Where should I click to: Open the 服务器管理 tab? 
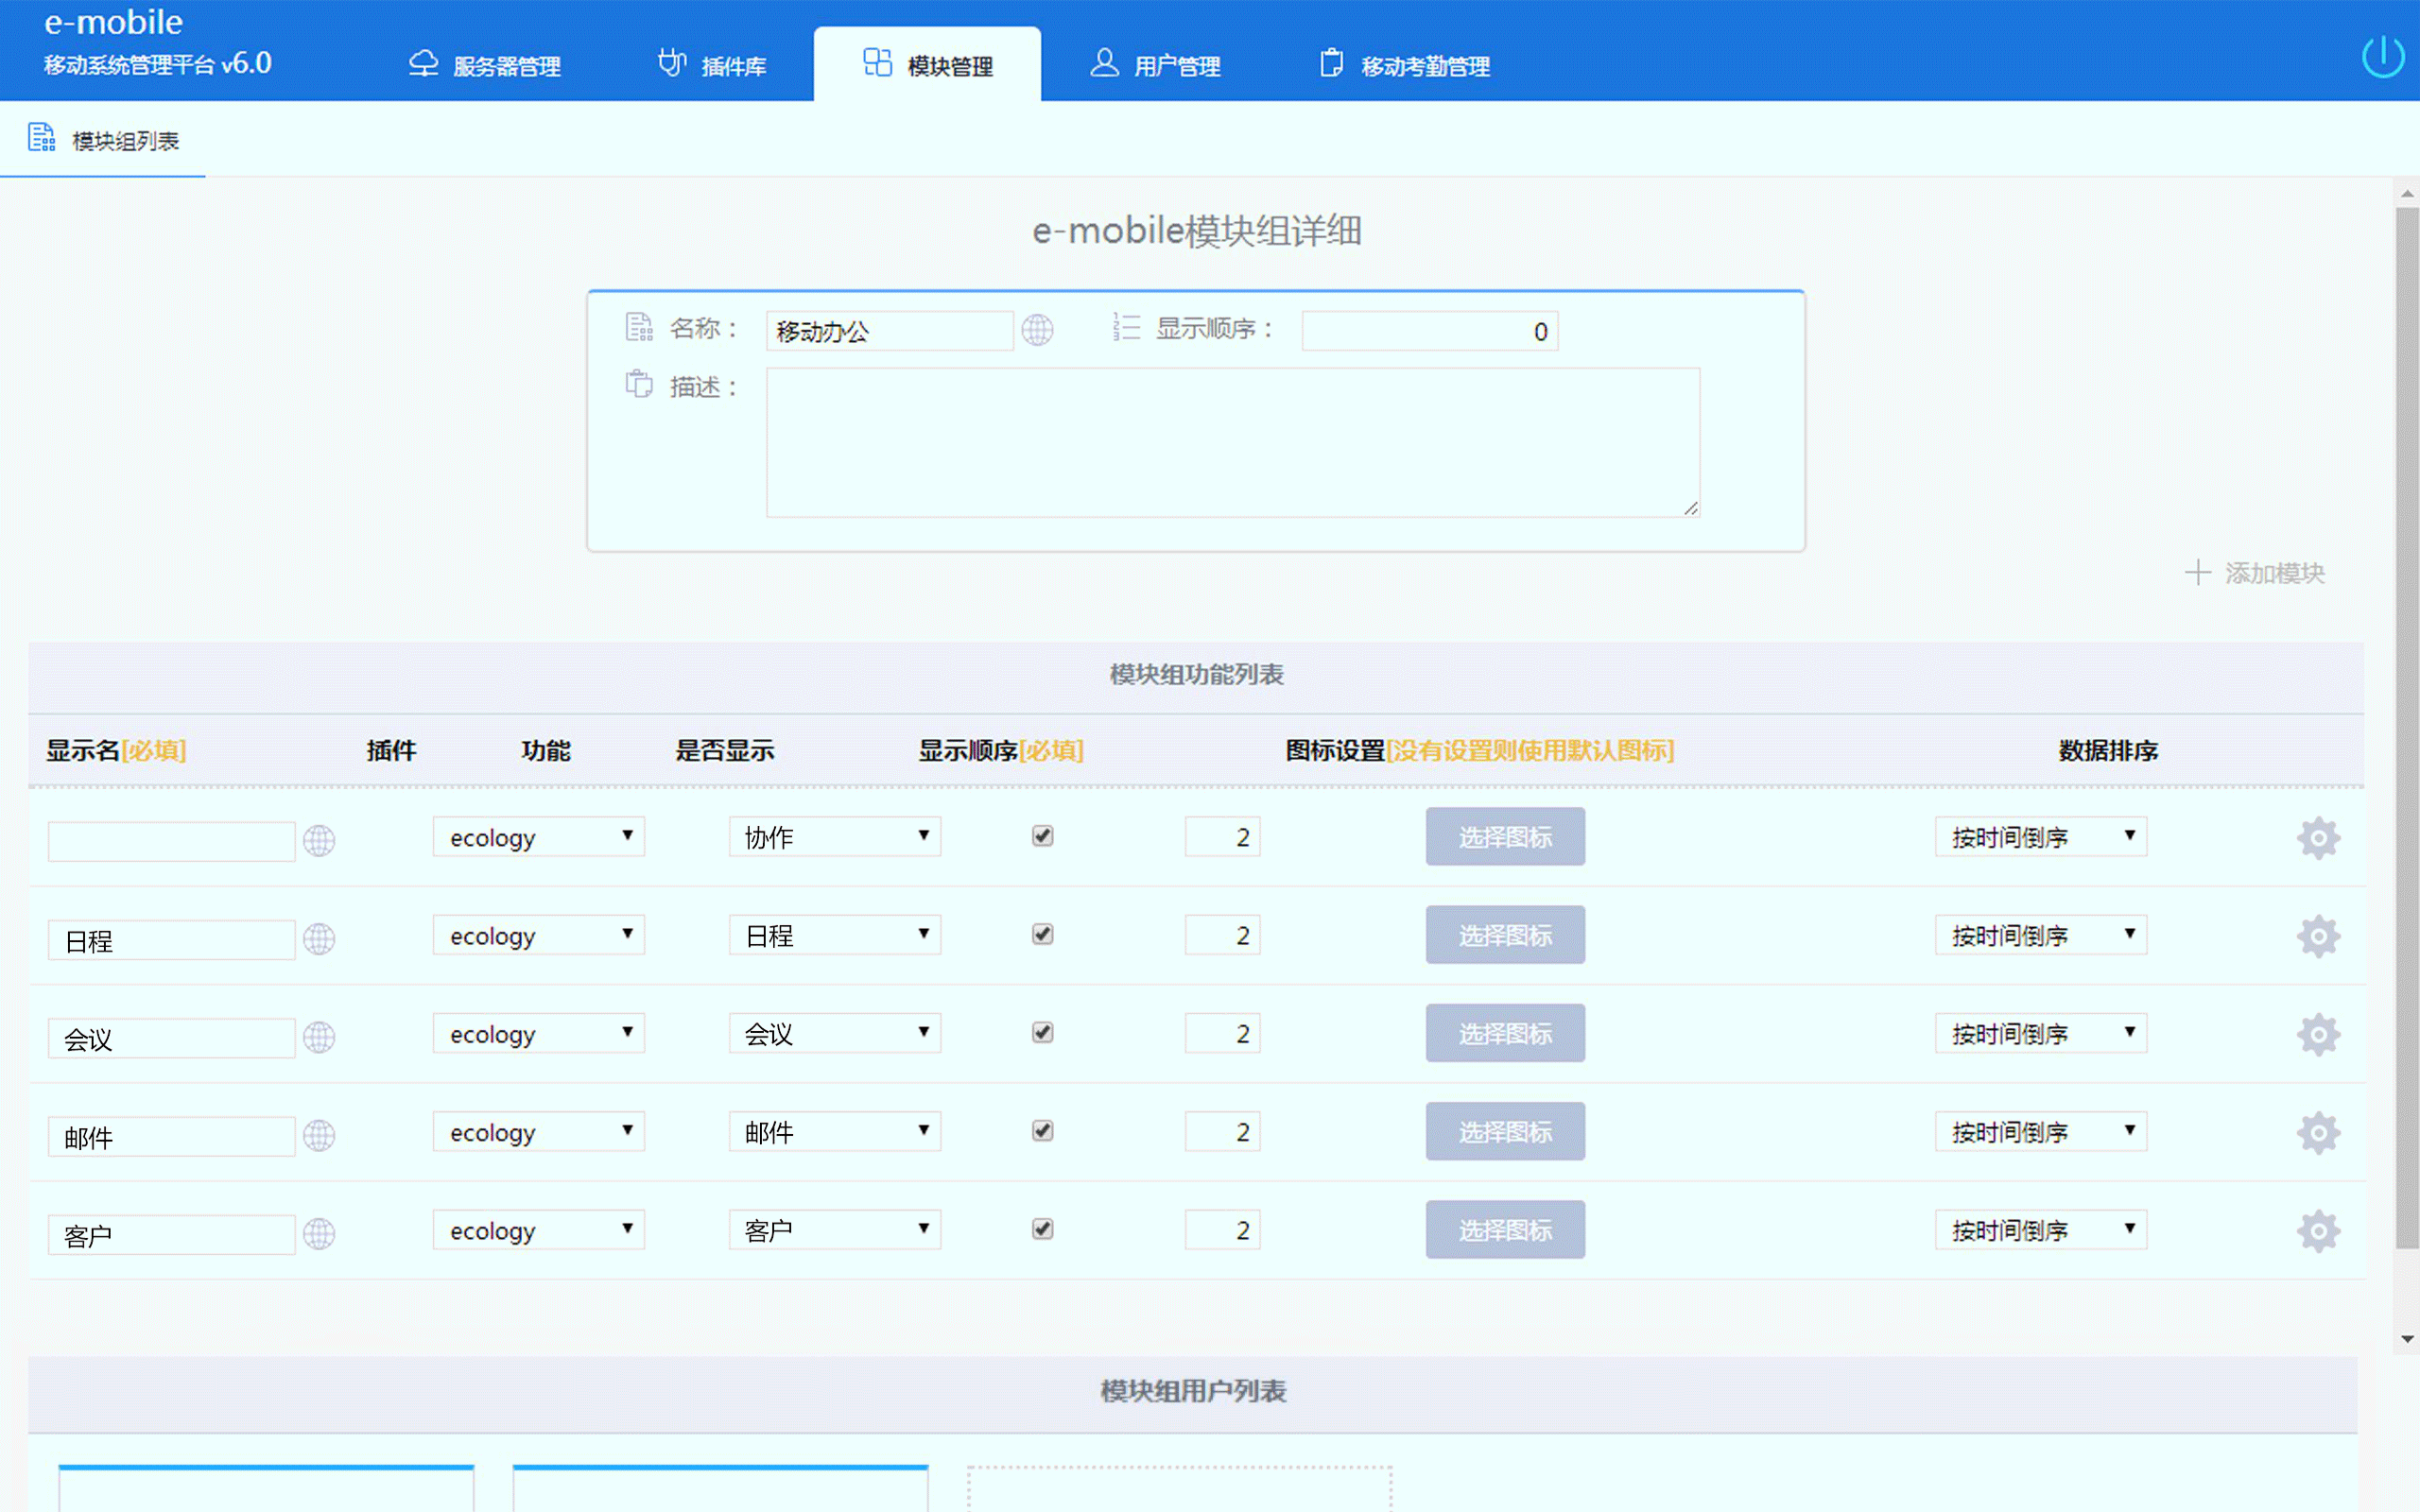[485, 65]
